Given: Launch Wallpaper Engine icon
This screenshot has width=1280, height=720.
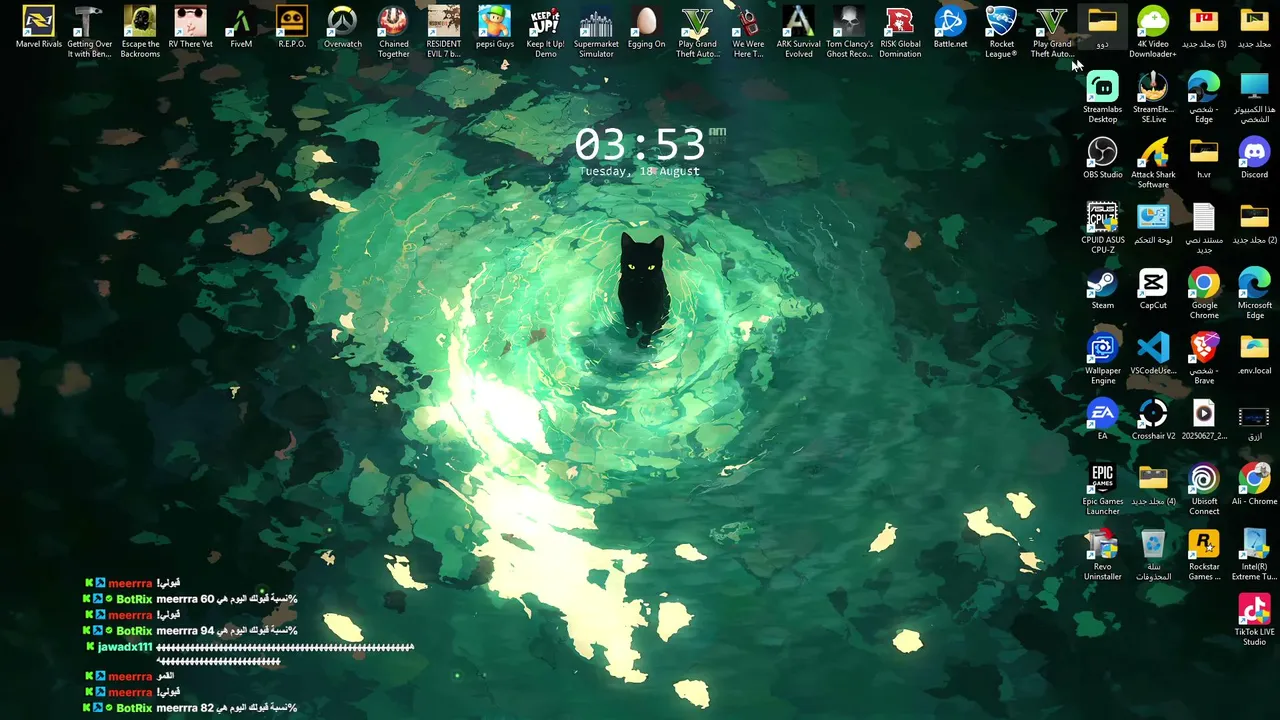Looking at the screenshot, I should (1103, 358).
